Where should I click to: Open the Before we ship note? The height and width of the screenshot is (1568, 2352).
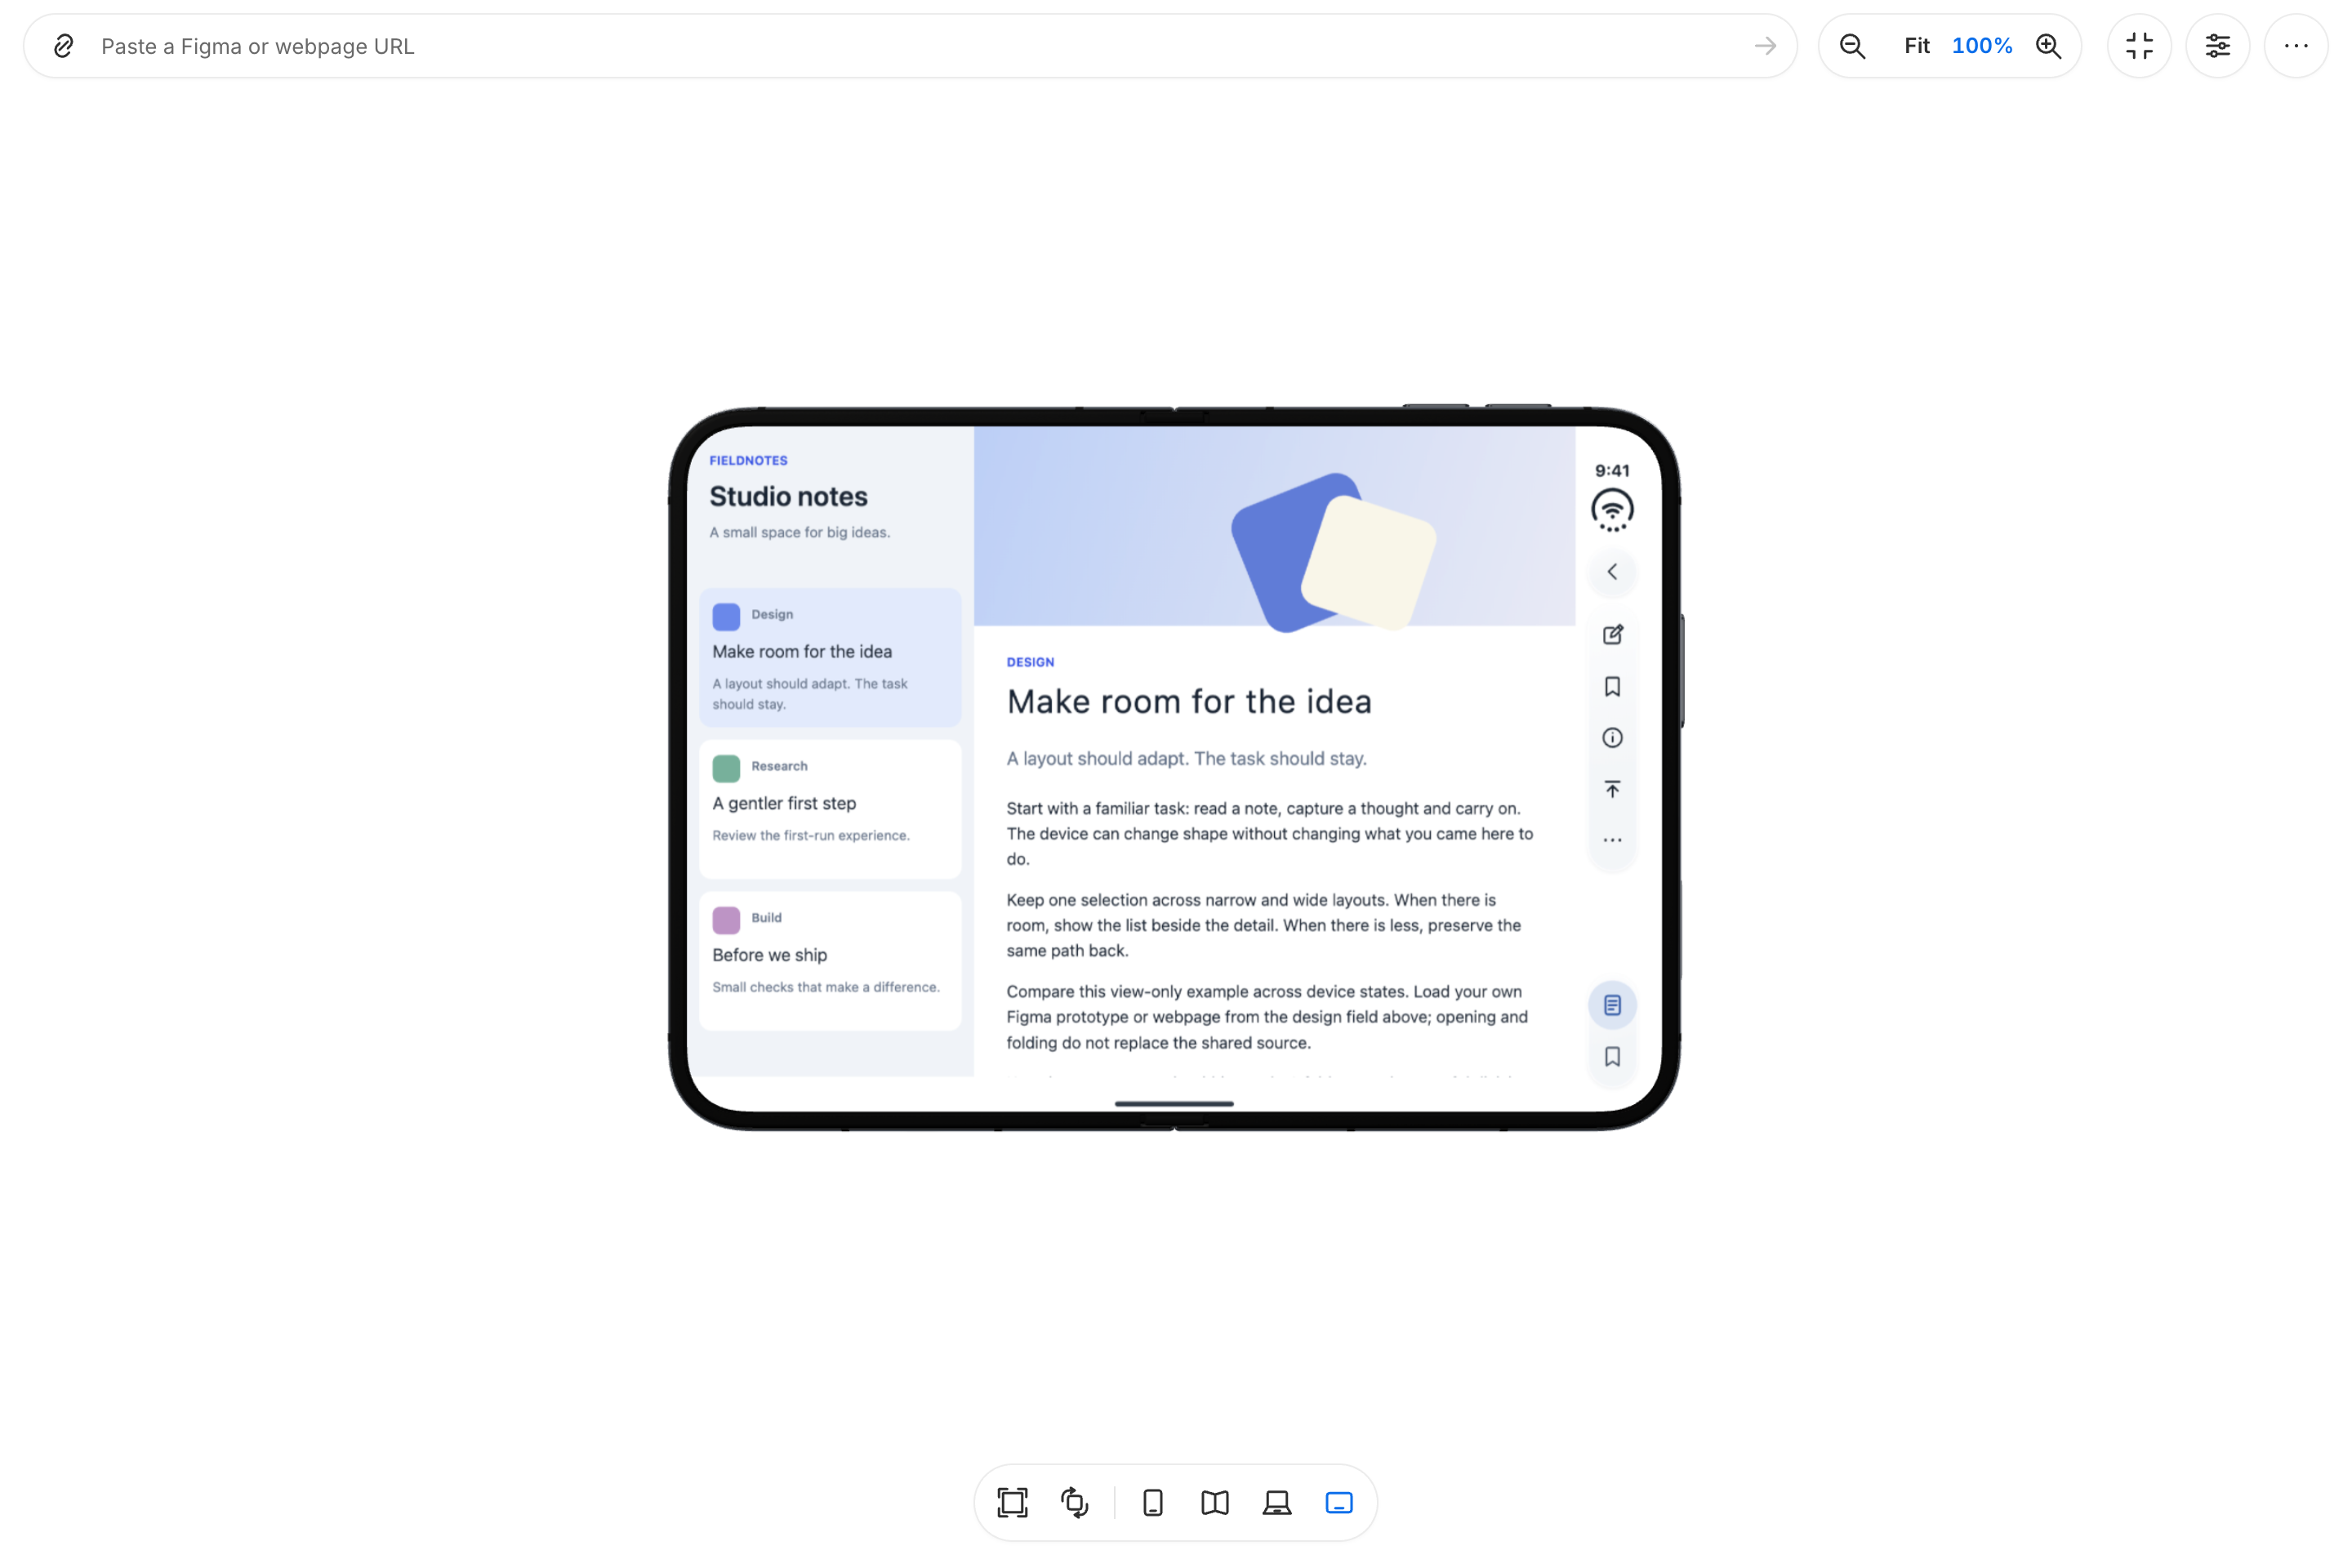coord(830,961)
